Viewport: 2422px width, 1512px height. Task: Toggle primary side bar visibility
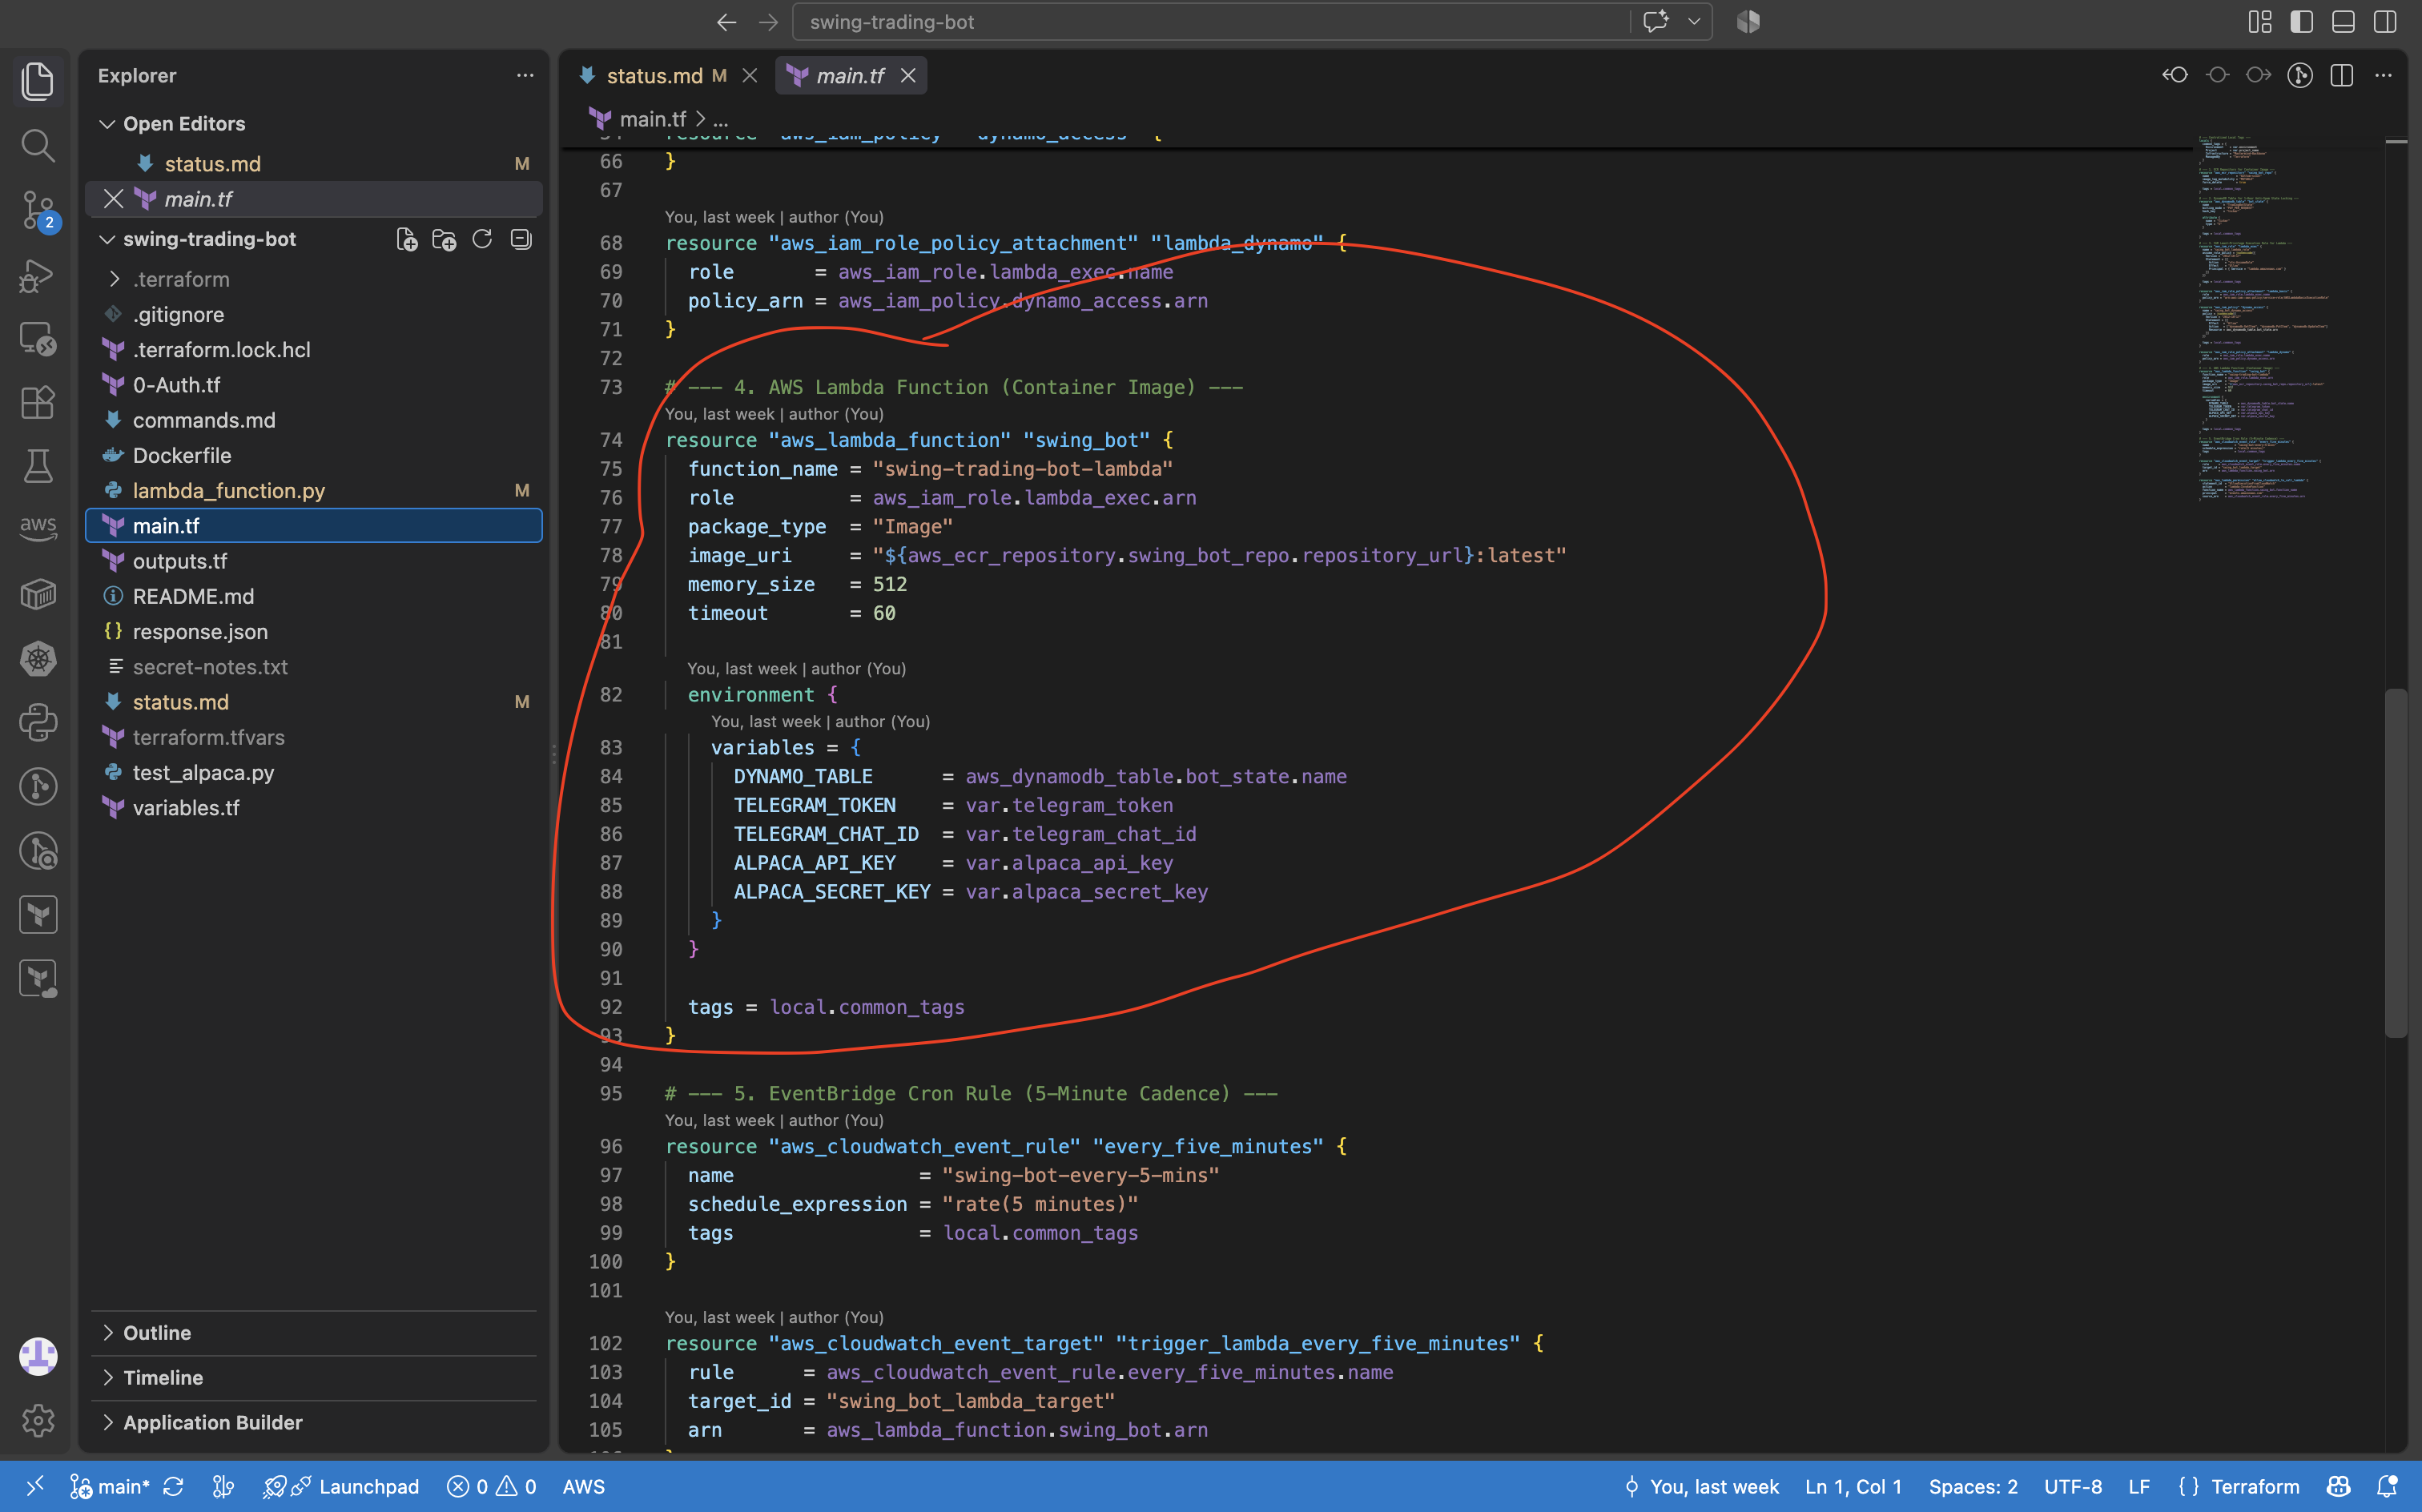tap(2302, 22)
